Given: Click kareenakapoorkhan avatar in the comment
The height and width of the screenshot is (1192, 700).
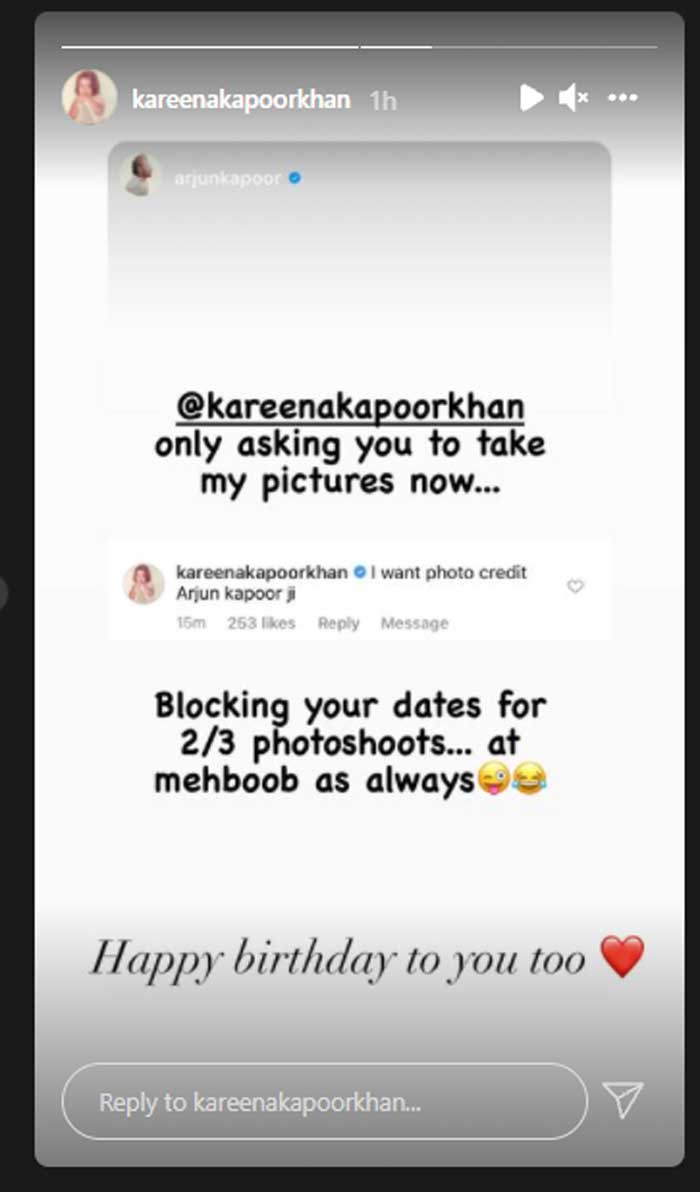Looking at the screenshot, I should pos(144,584).
